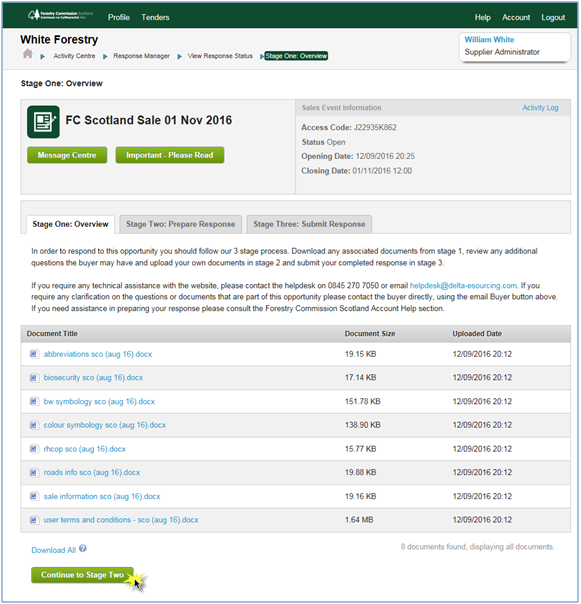
Task: Open the Tenders menu
Action: tap(155, 17)
